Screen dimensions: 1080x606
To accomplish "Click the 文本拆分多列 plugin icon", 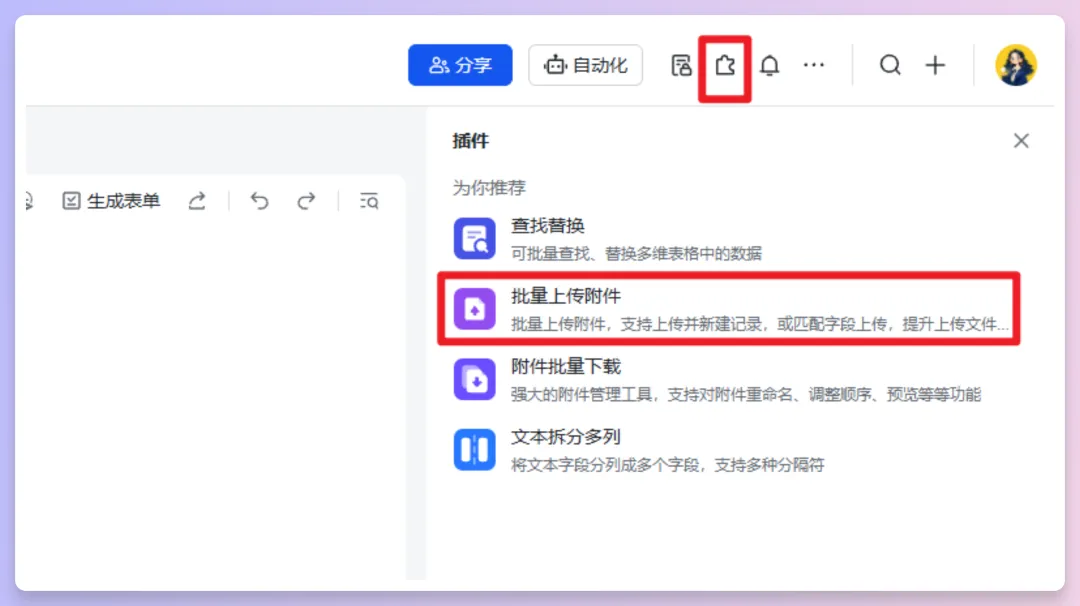I will tap(474, 449).
